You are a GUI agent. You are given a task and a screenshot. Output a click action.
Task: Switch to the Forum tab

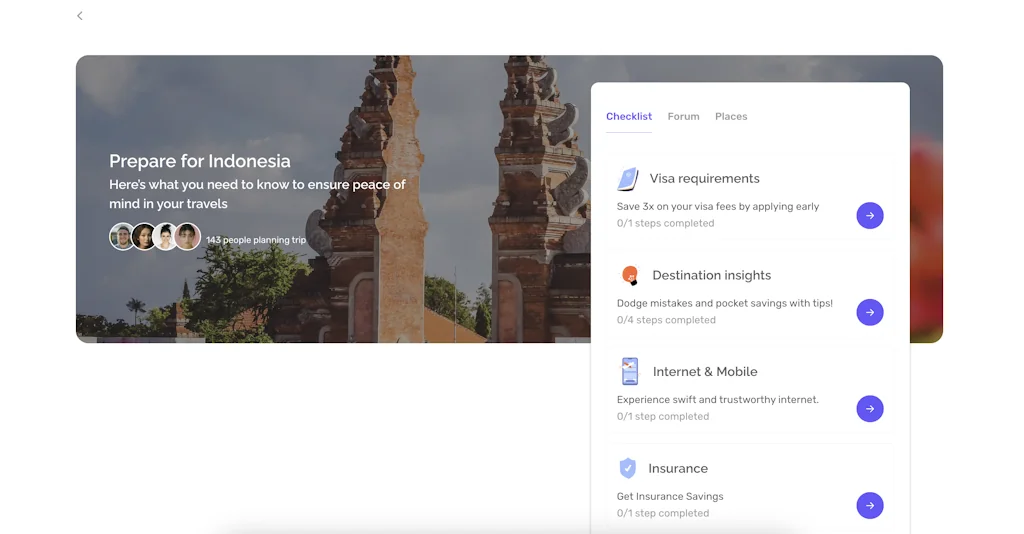[x=683, y=117]
